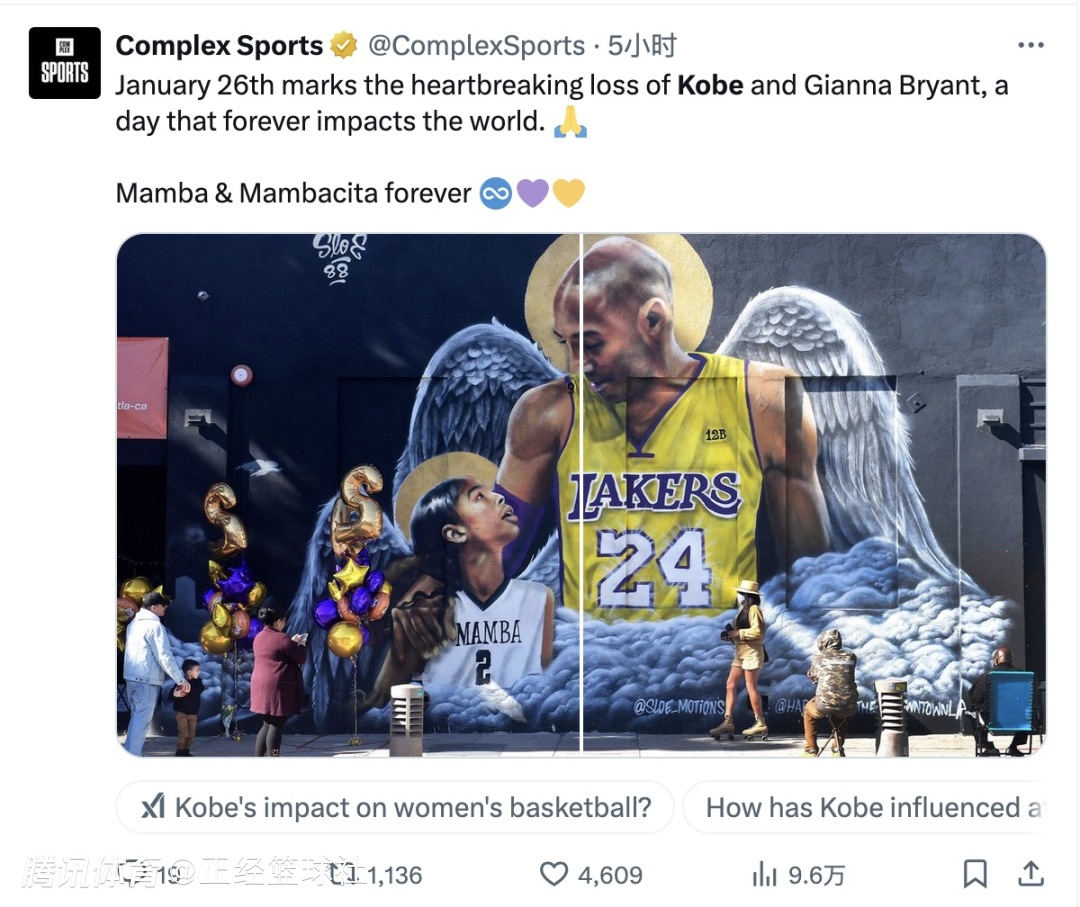Click the gold verified badge
This screenshot has width=1080, height=907.
(x=344, y=46)
